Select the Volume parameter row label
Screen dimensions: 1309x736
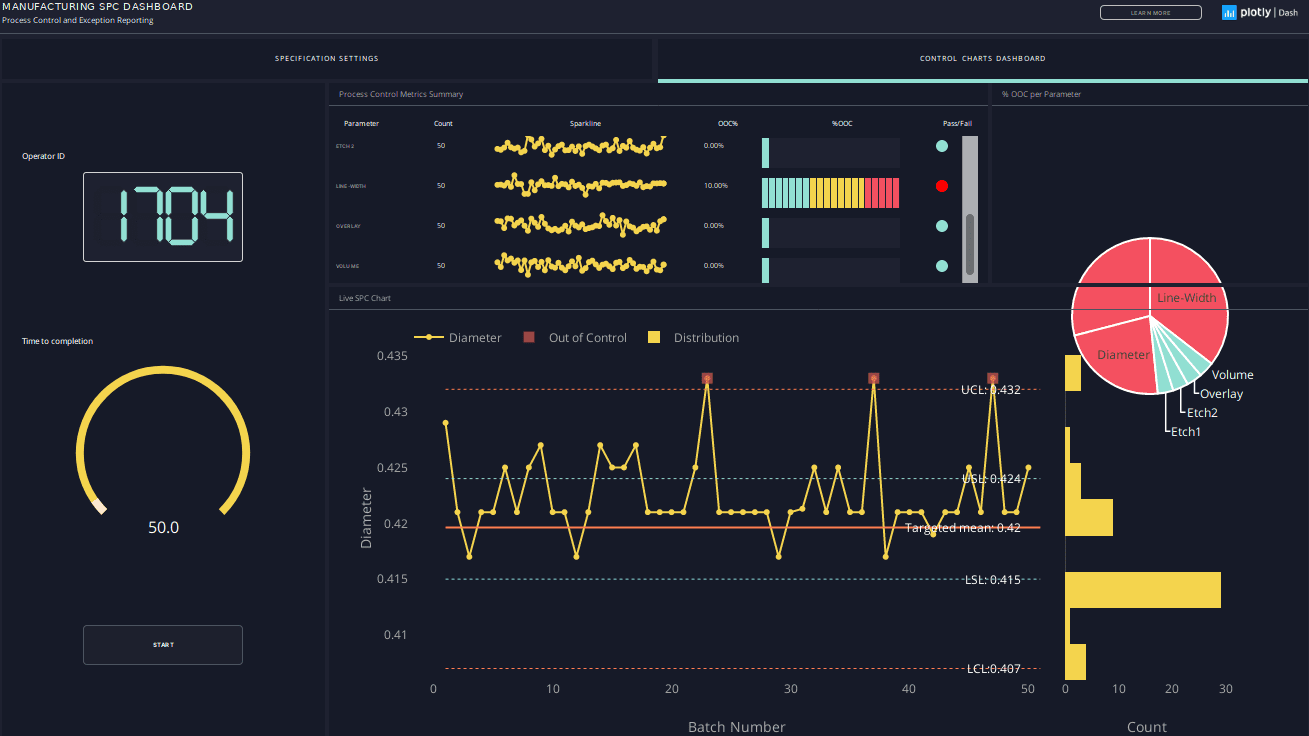(347, 266)
